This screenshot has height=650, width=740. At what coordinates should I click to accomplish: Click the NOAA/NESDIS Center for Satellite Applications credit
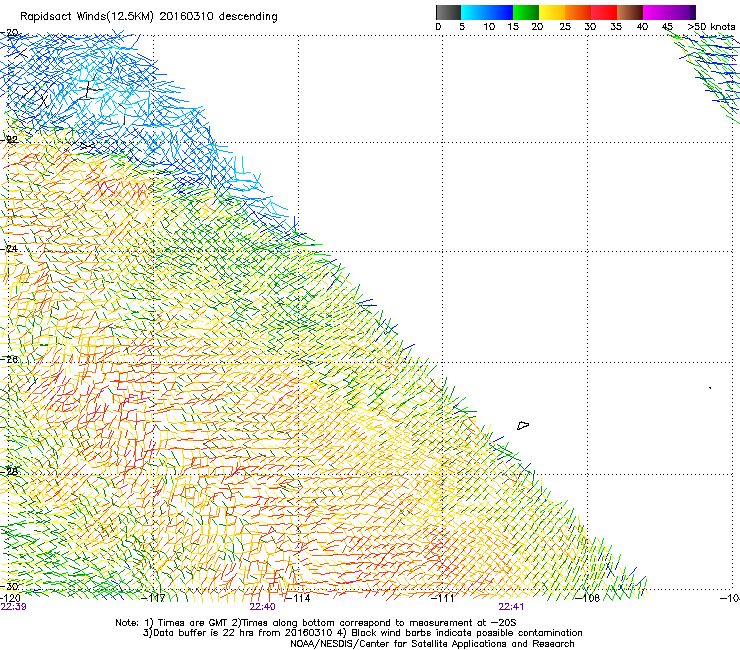point(432,644)
